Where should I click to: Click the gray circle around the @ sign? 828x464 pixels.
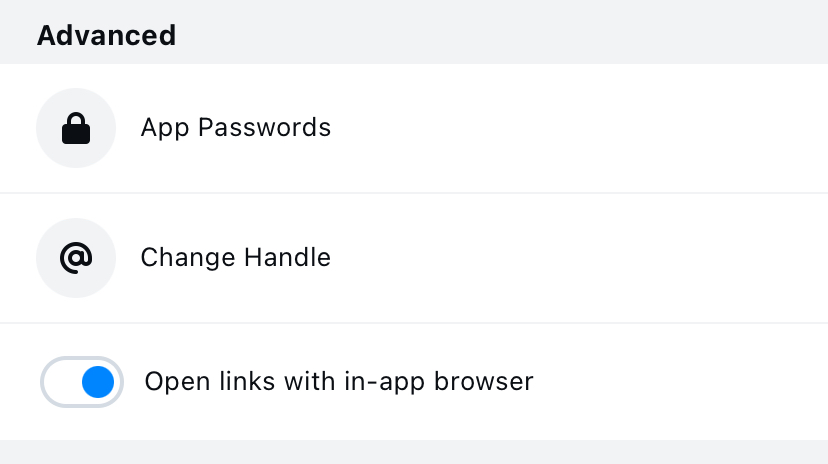click(54, 240)
